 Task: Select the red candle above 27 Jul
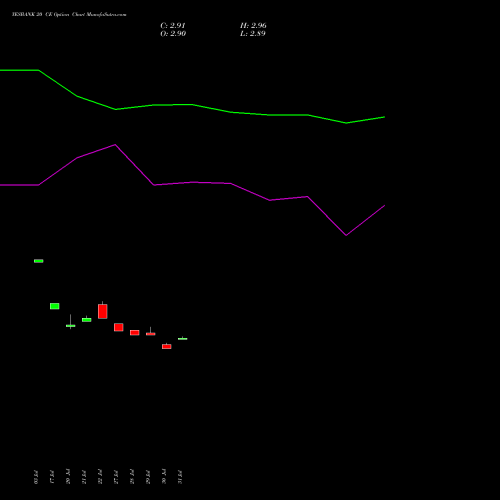(x=119, y=327)
